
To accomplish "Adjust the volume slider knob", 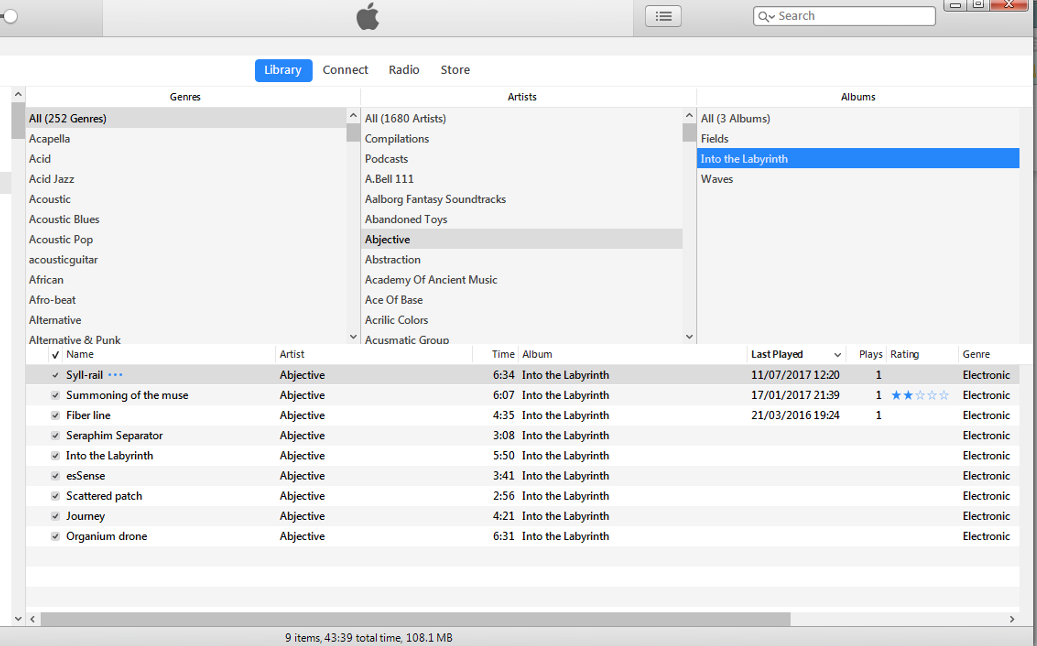I will tap(10, 17).
